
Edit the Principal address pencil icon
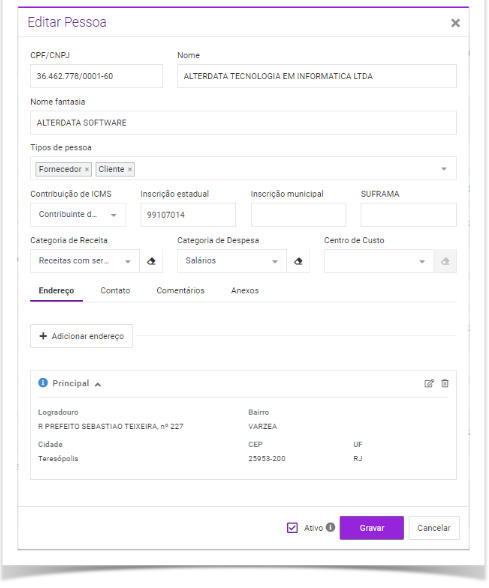pyautogui.click(x=429, y=383)
